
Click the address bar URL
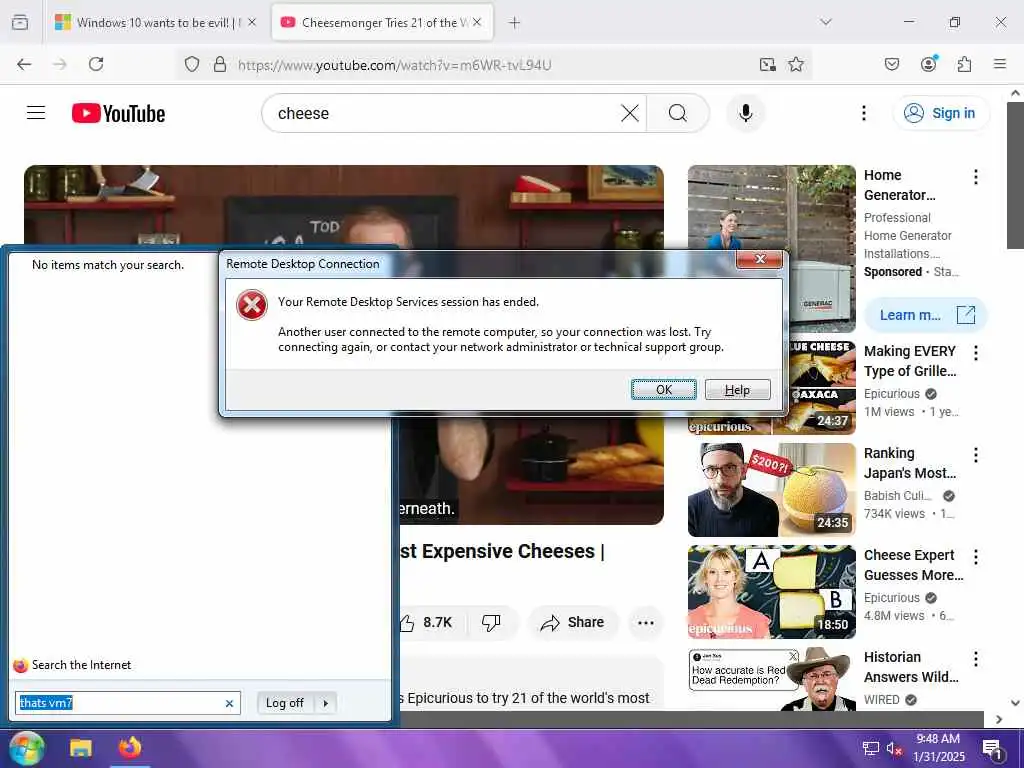point(394,65)
